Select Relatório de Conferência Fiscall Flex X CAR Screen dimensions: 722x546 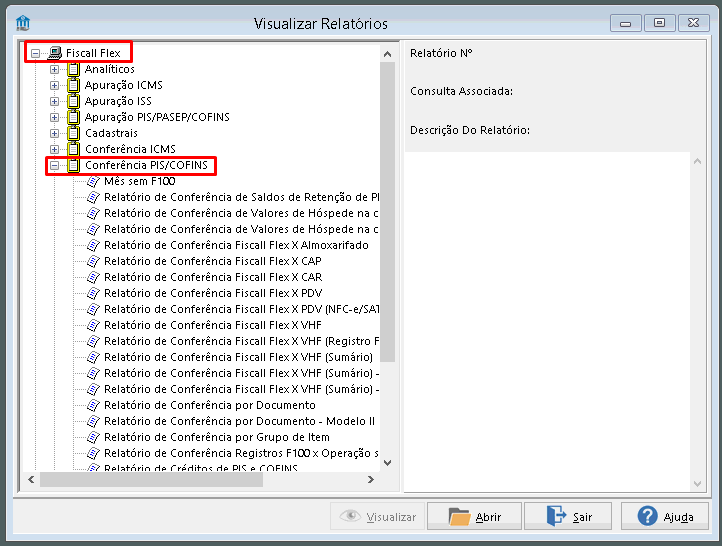[x=213, y=277]
